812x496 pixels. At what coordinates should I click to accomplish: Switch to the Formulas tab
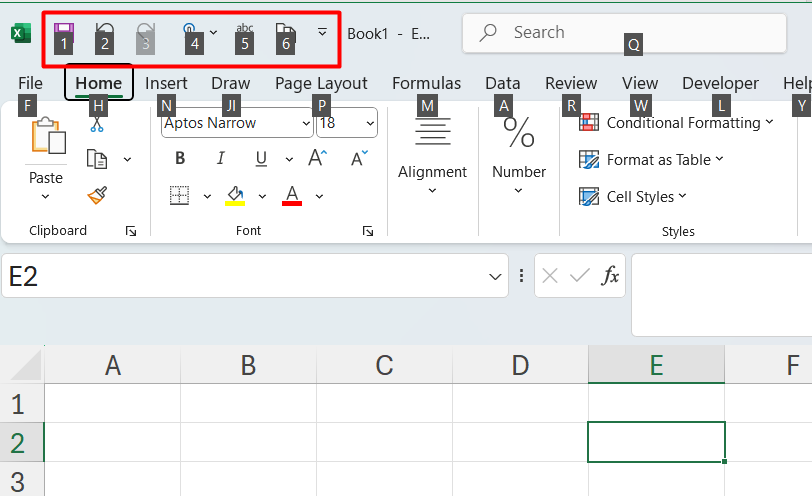point(426,83)
